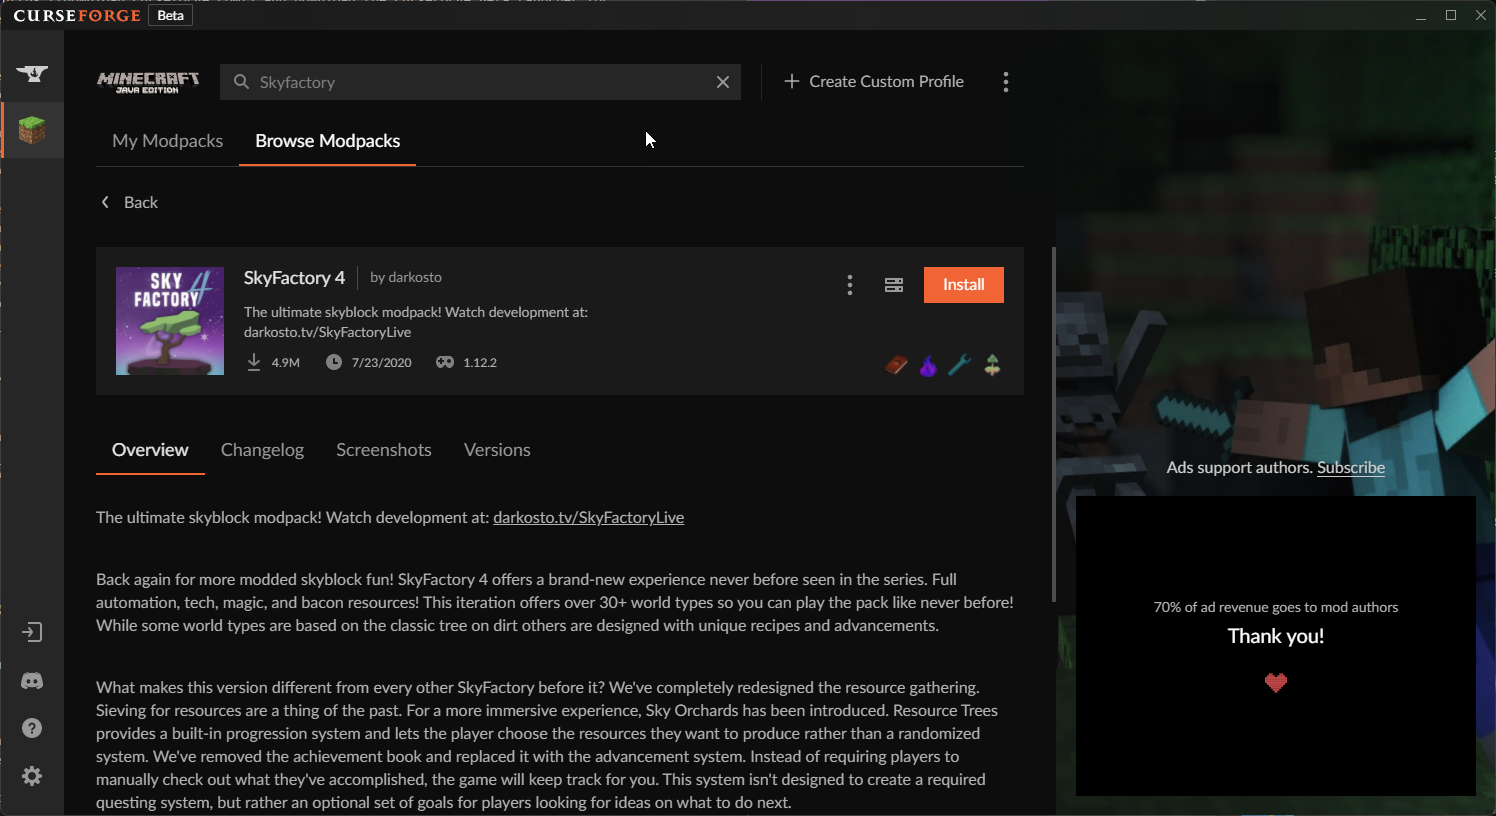Click the Minecraft Java Edition logo
1496x816 pixels.
[x=148, y=82]
